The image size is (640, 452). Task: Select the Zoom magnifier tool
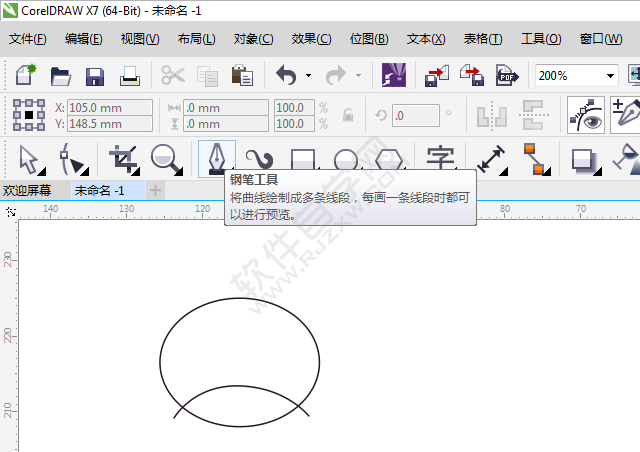pos(165,159)
